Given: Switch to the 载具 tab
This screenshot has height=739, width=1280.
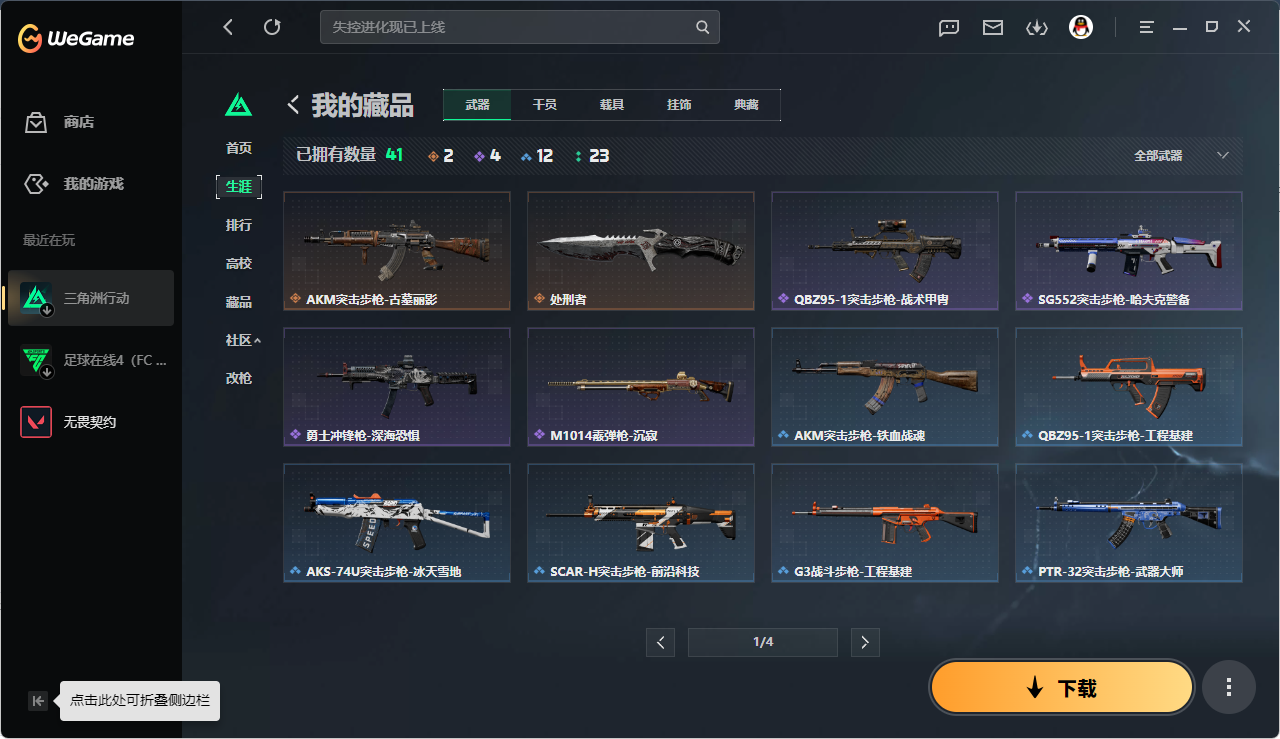Looking at the screenshot, I should click(x=612, y=105).
